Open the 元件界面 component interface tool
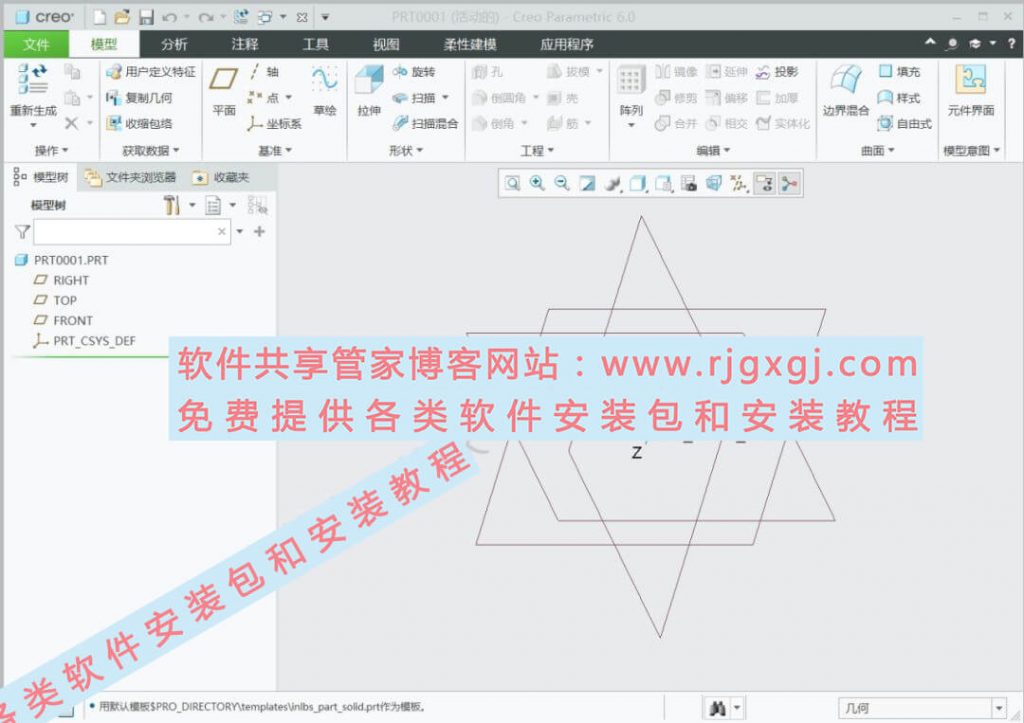 [971, 91]
